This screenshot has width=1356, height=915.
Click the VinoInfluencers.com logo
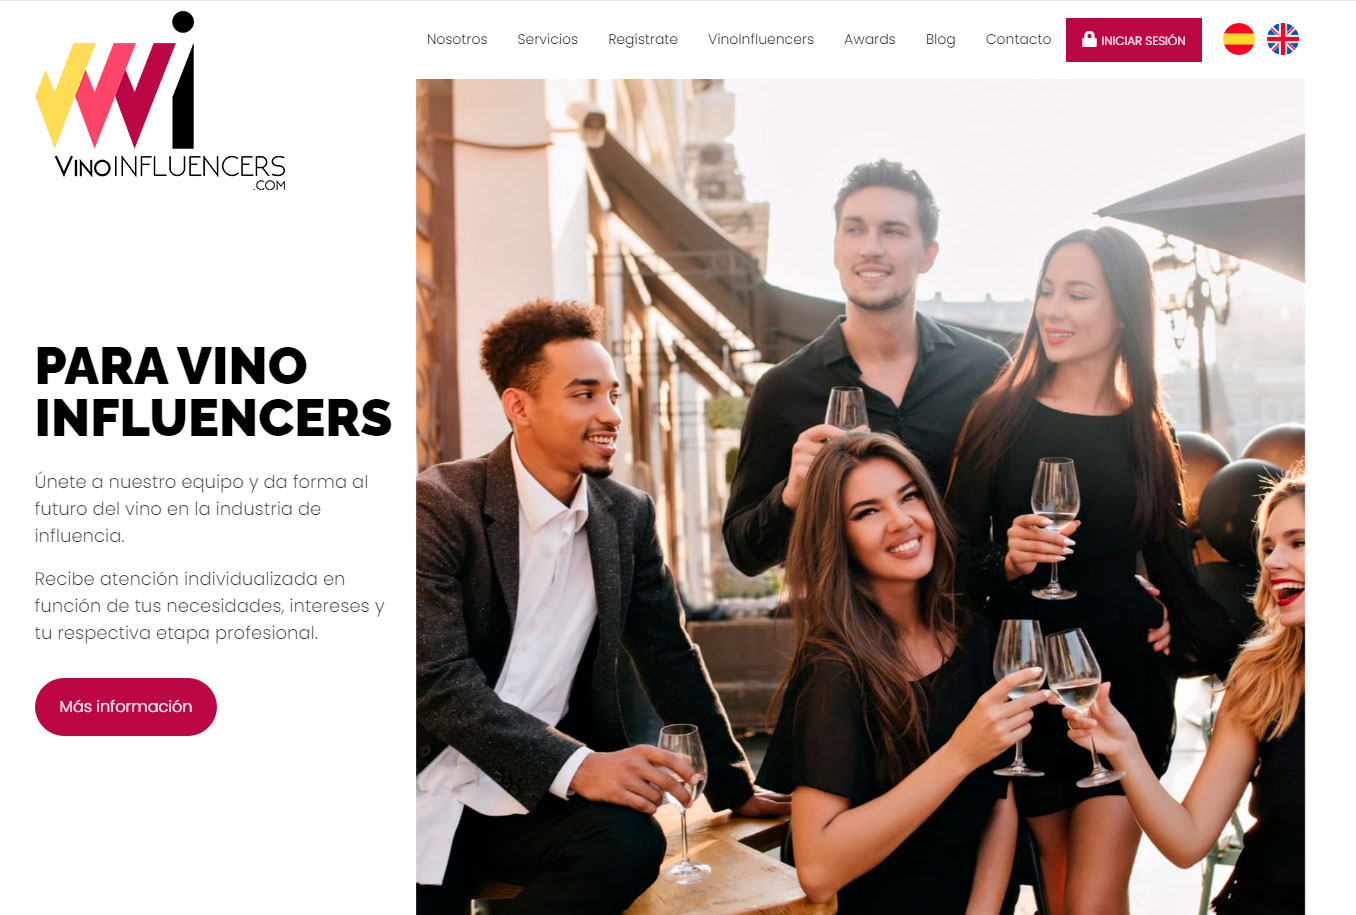(x=161, y=102)
